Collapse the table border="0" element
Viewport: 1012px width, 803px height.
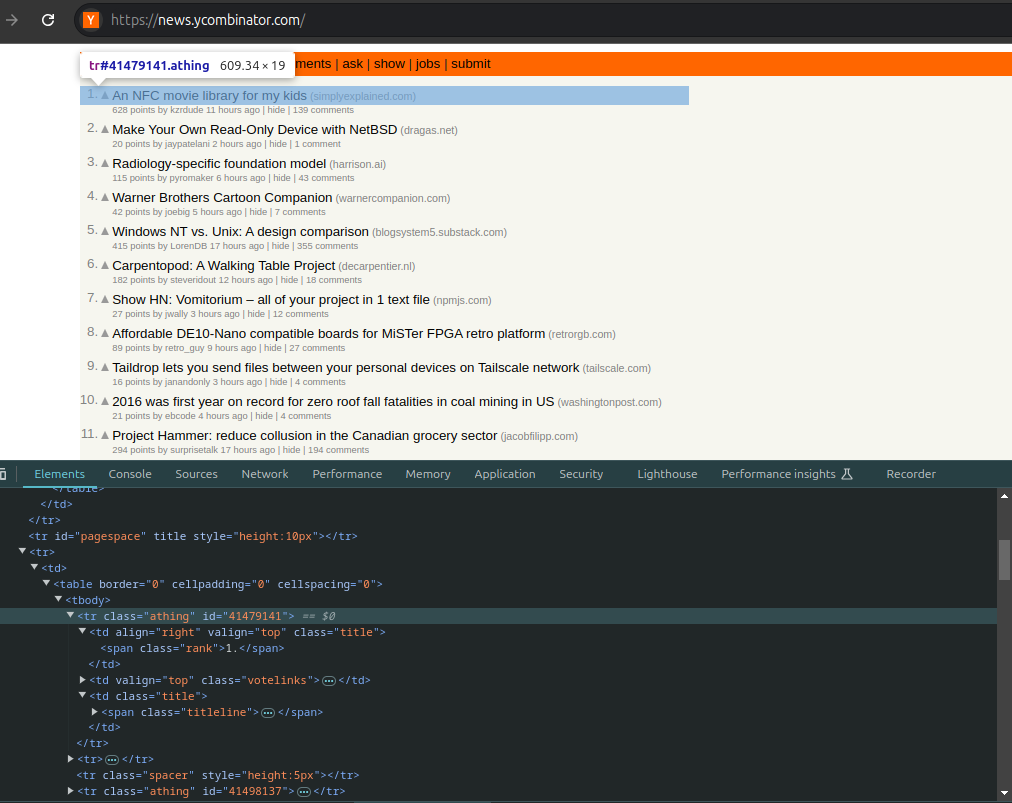46,584
